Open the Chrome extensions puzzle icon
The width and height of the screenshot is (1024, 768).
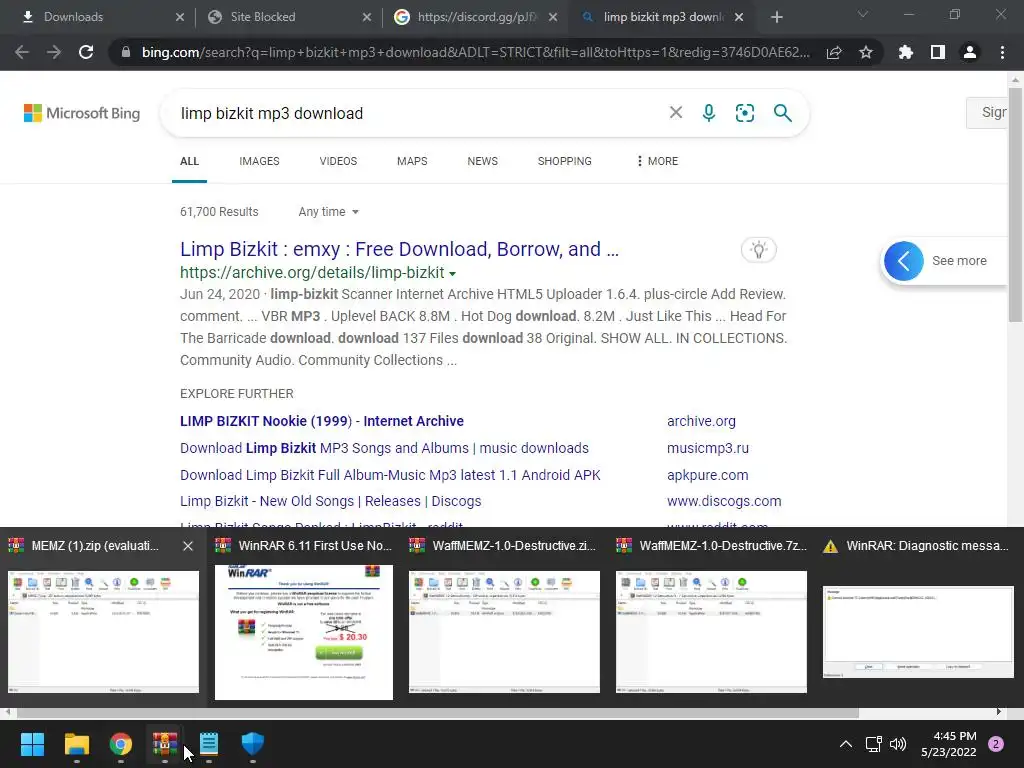[x=906, y=52]
